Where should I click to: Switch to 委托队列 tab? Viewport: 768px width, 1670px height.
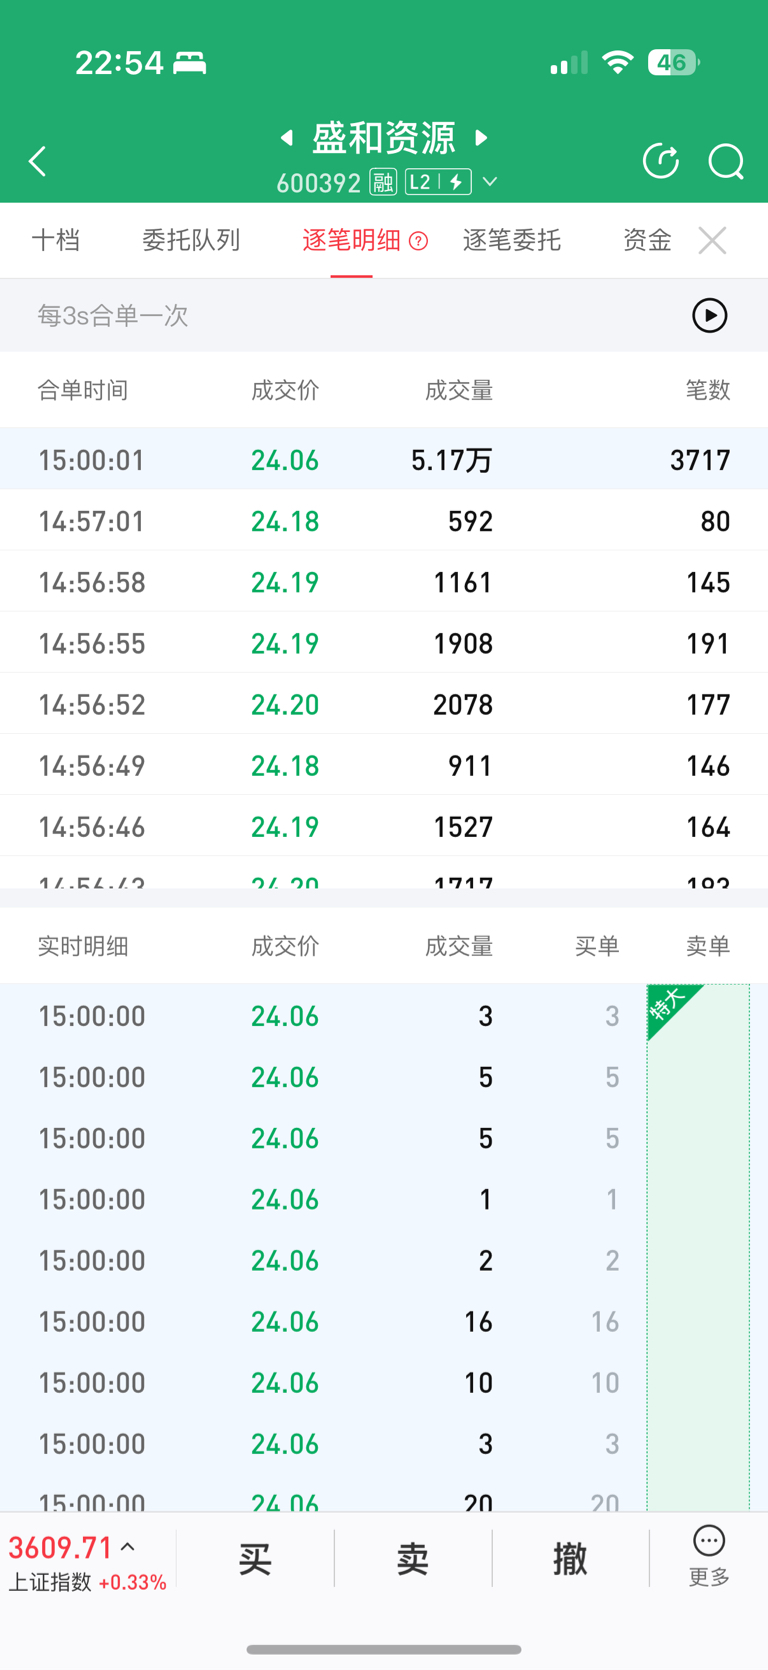click(191, 240)
